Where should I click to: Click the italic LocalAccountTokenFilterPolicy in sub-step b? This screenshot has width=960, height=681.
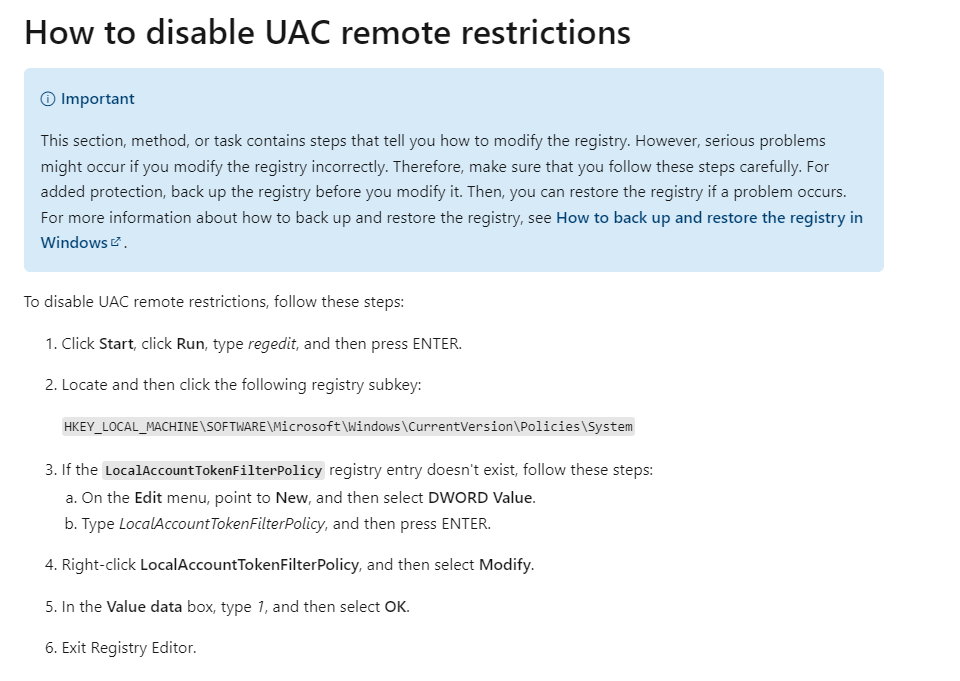tap(222, 524)
